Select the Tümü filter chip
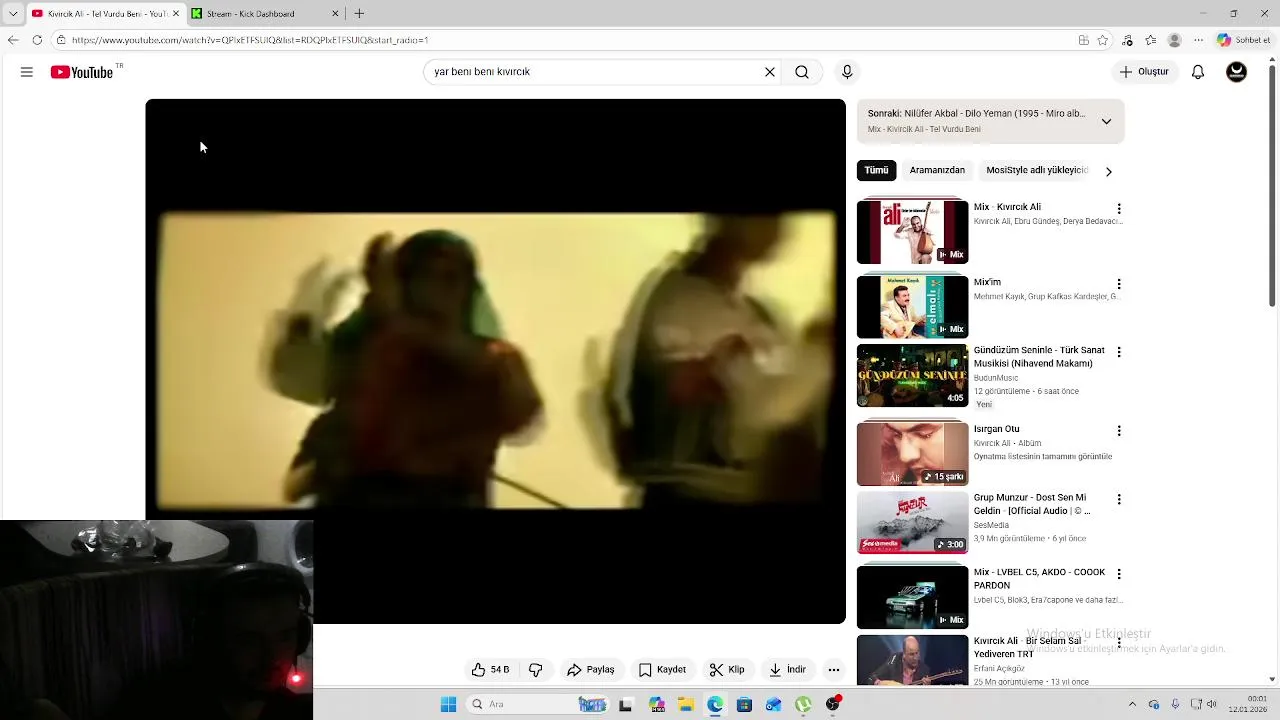1280x720 pixels. [876, 171]
